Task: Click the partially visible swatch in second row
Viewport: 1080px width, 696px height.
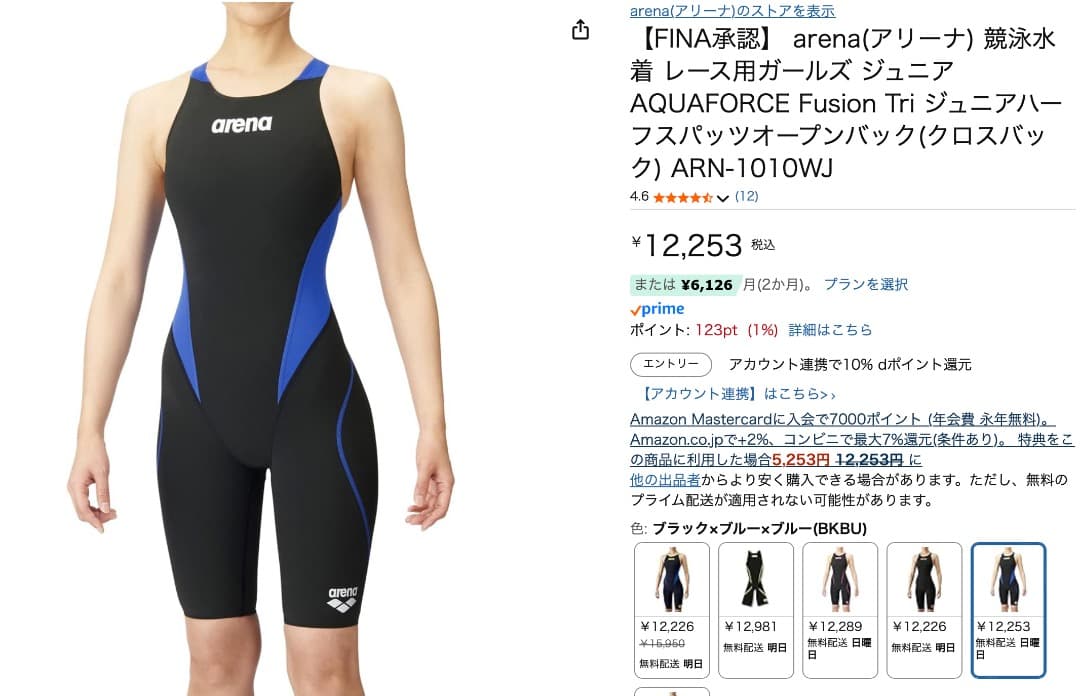Action: 672,691
